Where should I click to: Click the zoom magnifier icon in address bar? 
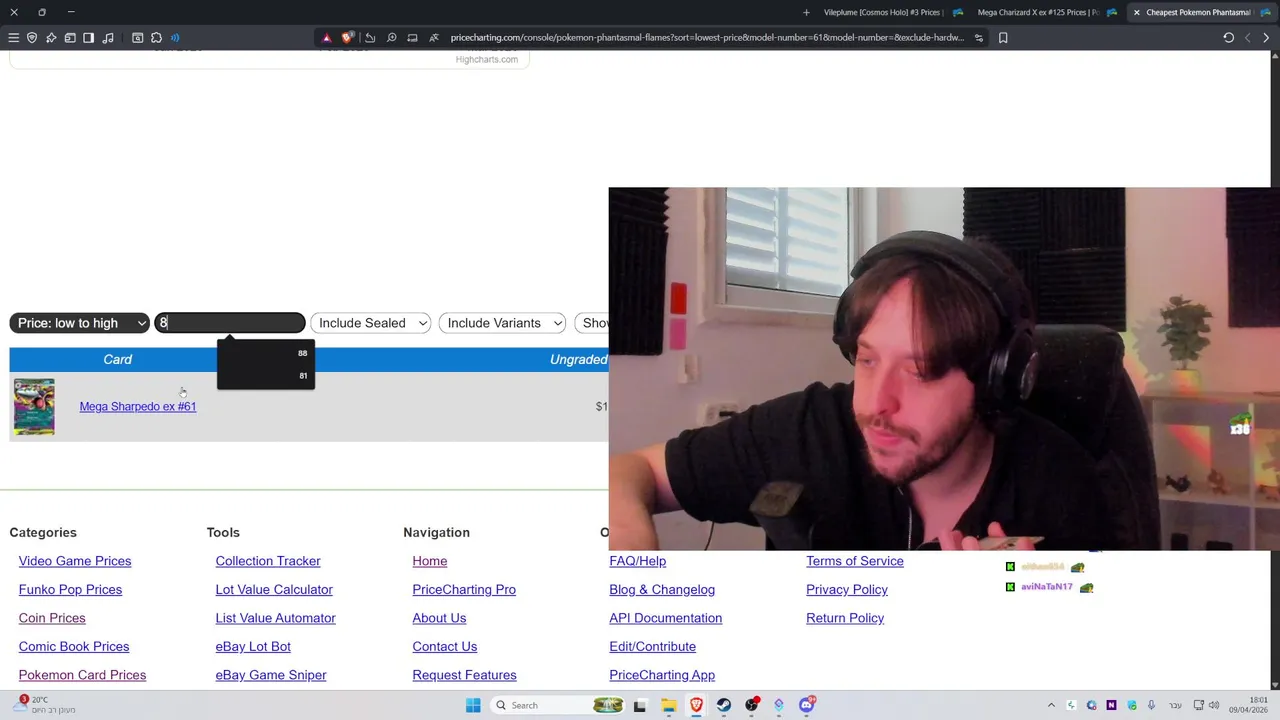[391, 38]
